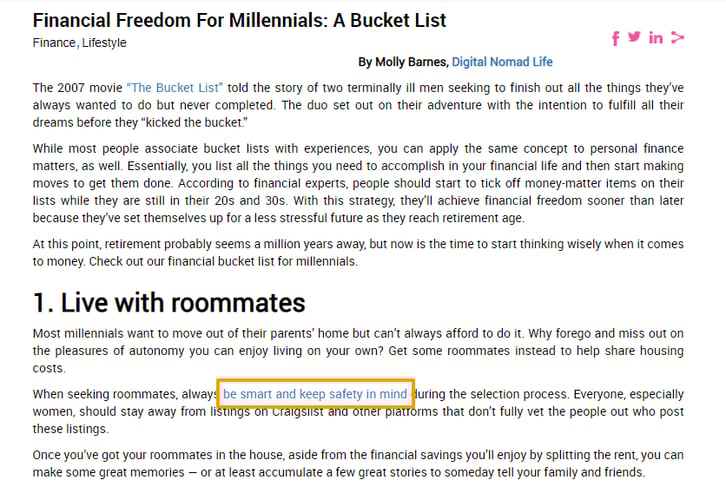Screen dimensions: 726x493
Task: Click the "1. Live with roommates" heading
Action: [x=169, y=303]
